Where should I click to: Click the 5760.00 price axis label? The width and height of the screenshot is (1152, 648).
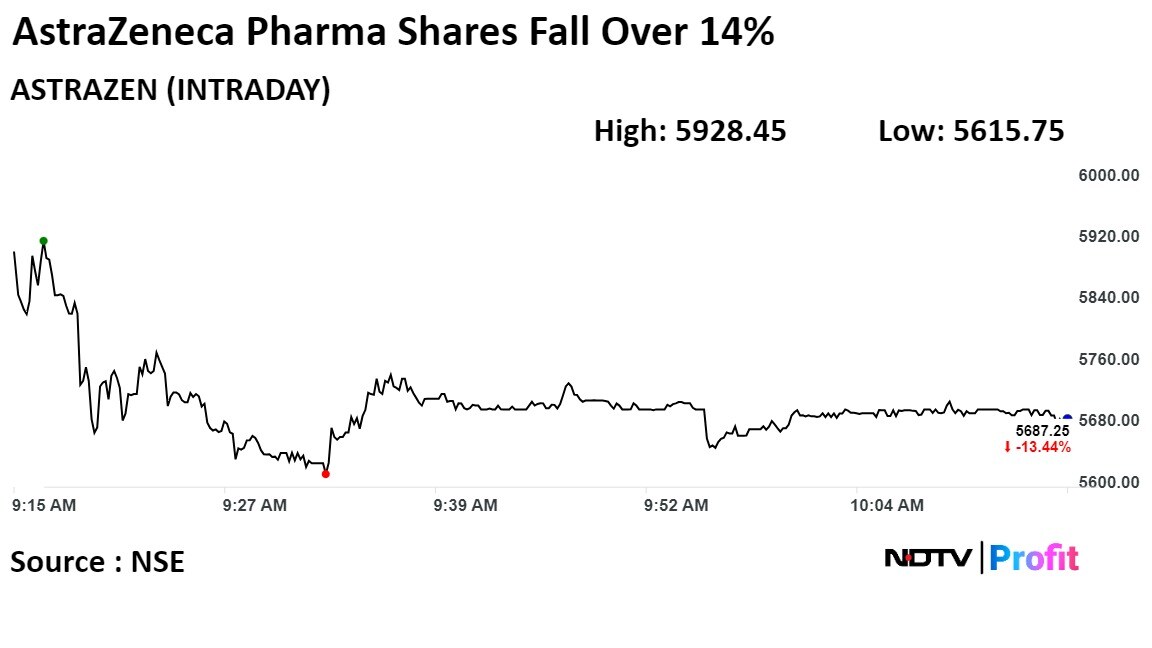pos(1109,359)
